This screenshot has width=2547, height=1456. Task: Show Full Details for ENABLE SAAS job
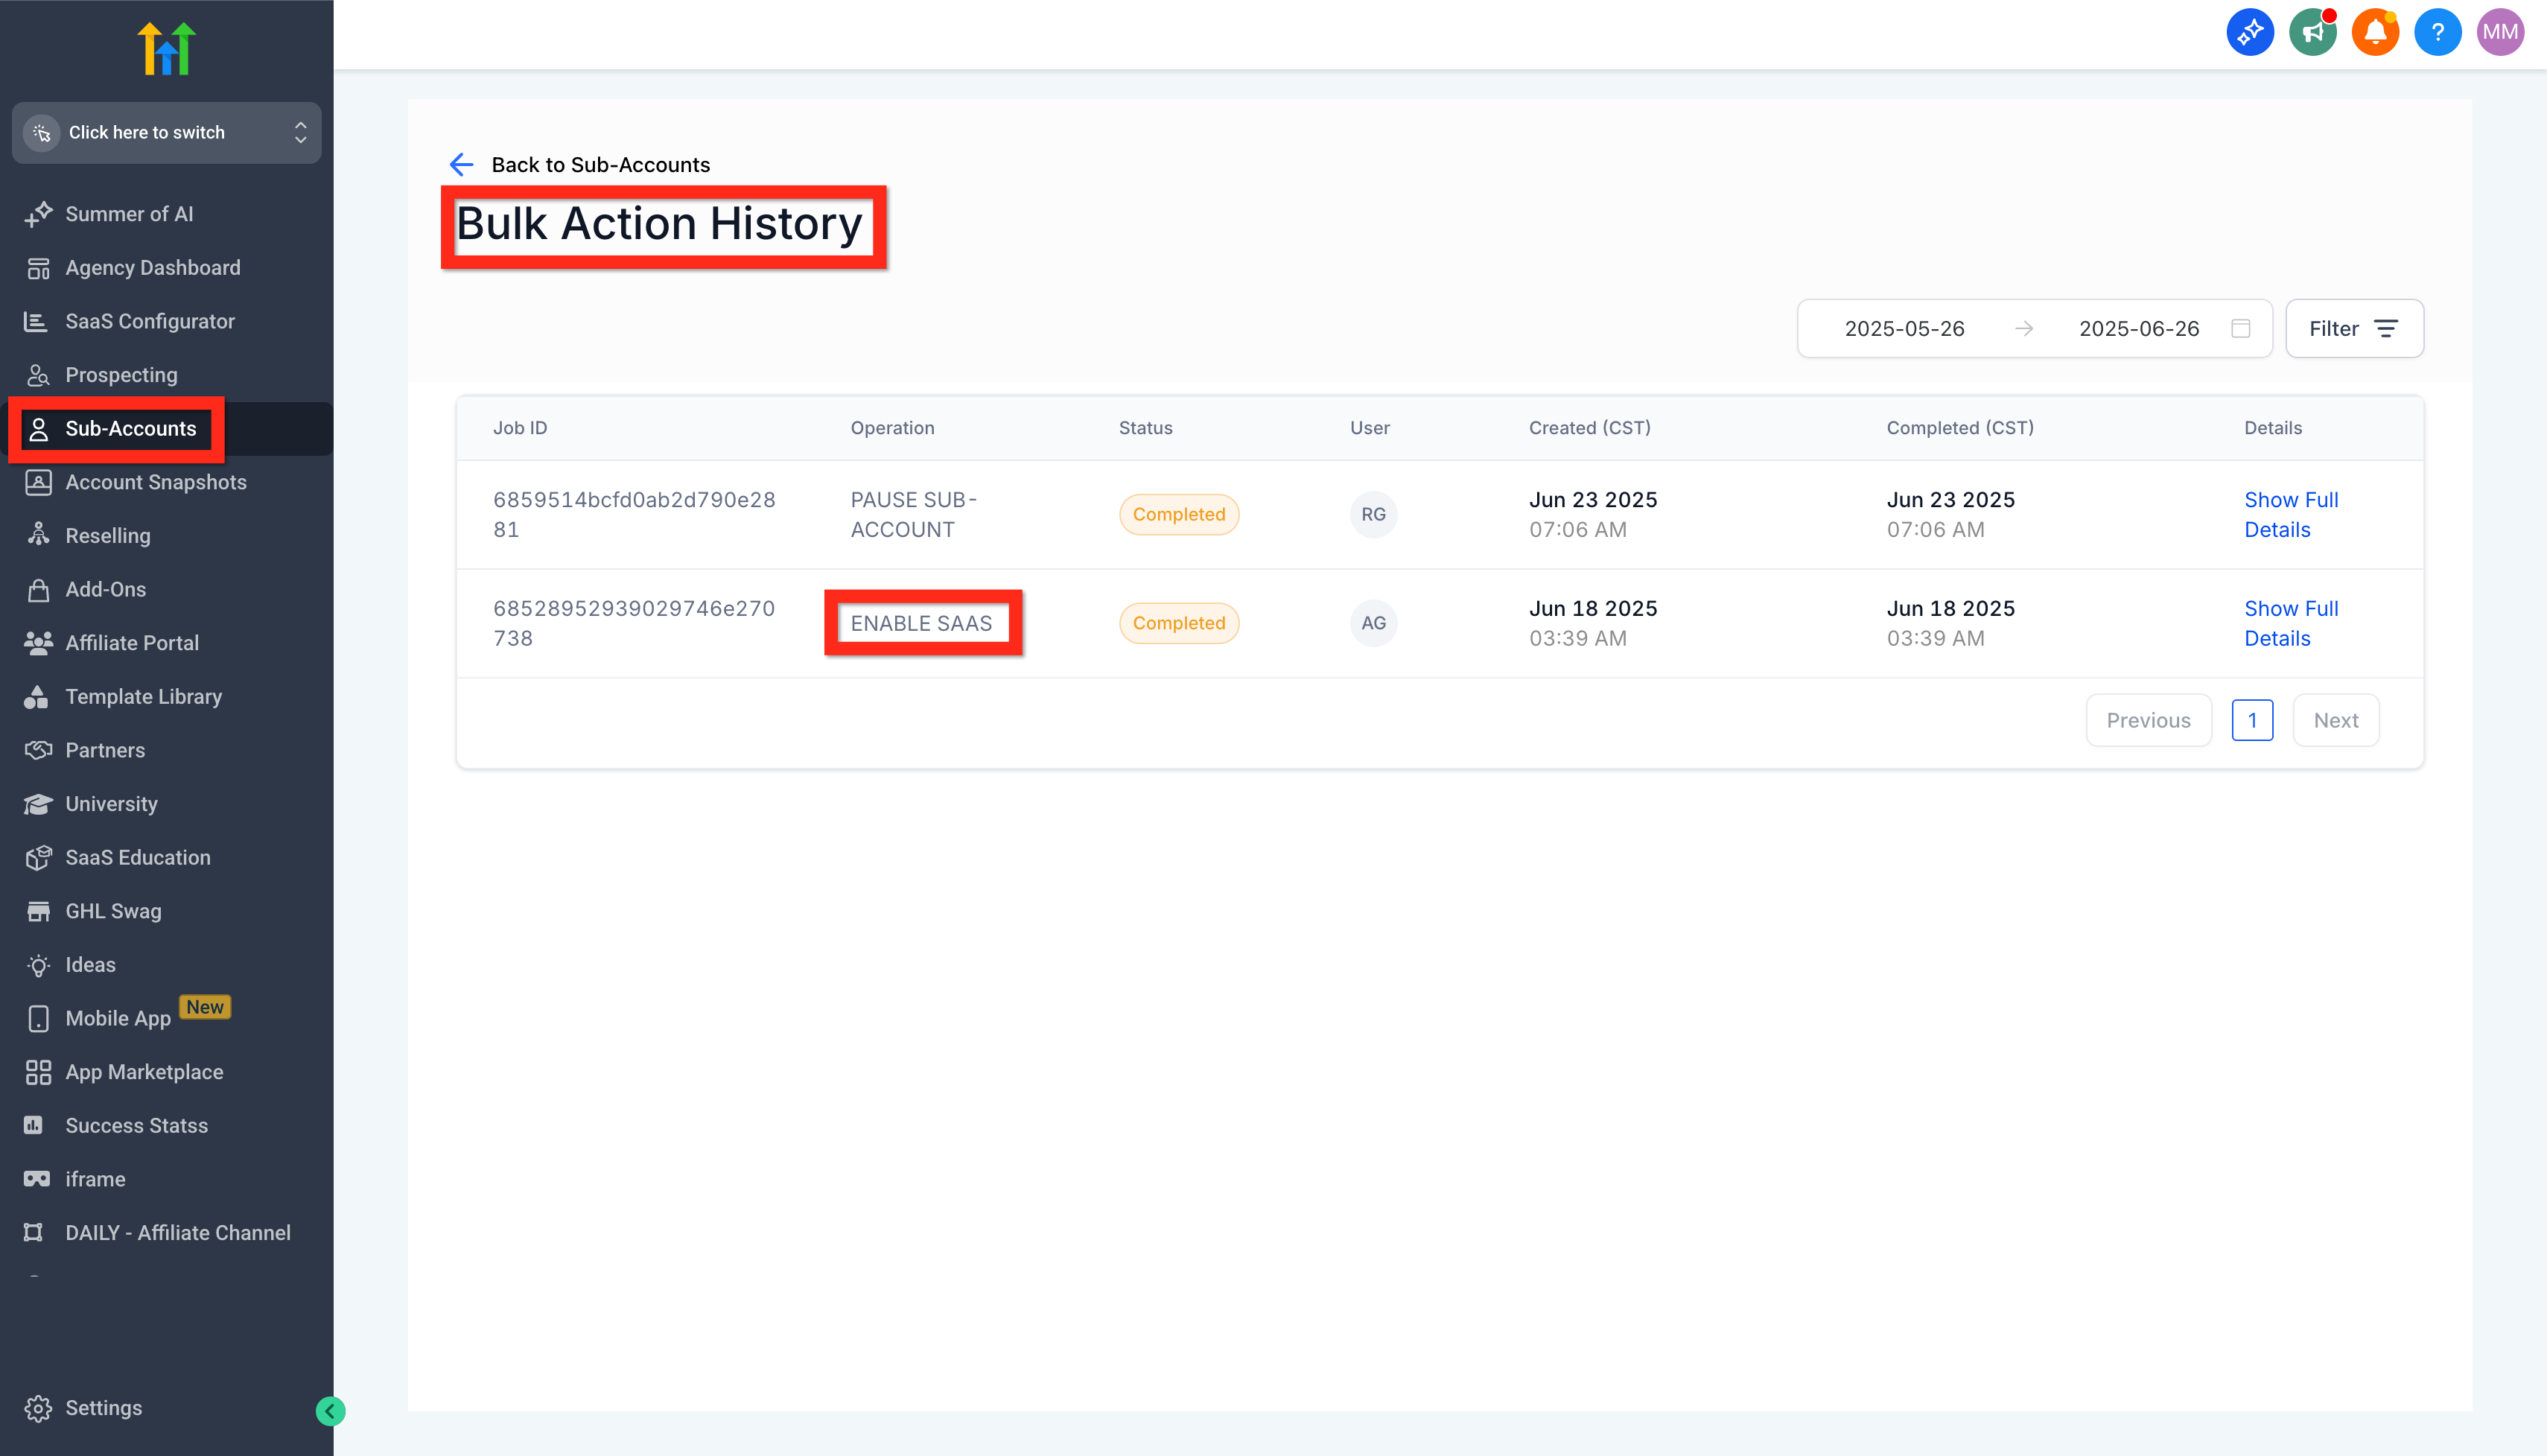click(2290, 623)
